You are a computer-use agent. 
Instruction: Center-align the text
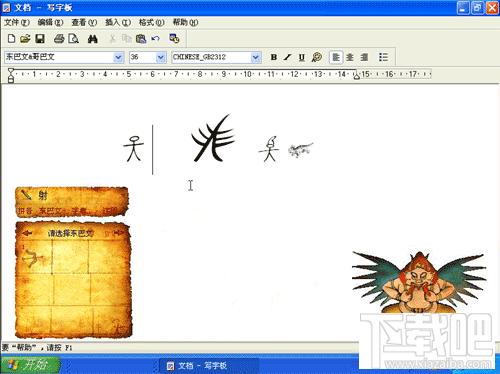click(x=350, y=57)
